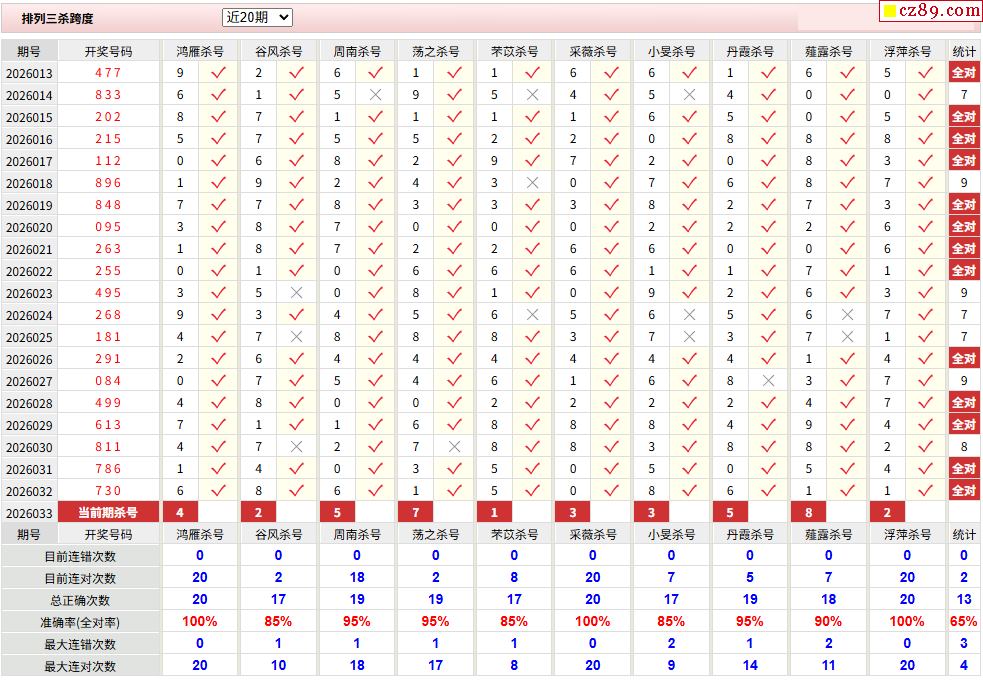The image size is (983, 680).
Task: Click the 准确率(全对率) row label
Action: [x=80, y=622]
